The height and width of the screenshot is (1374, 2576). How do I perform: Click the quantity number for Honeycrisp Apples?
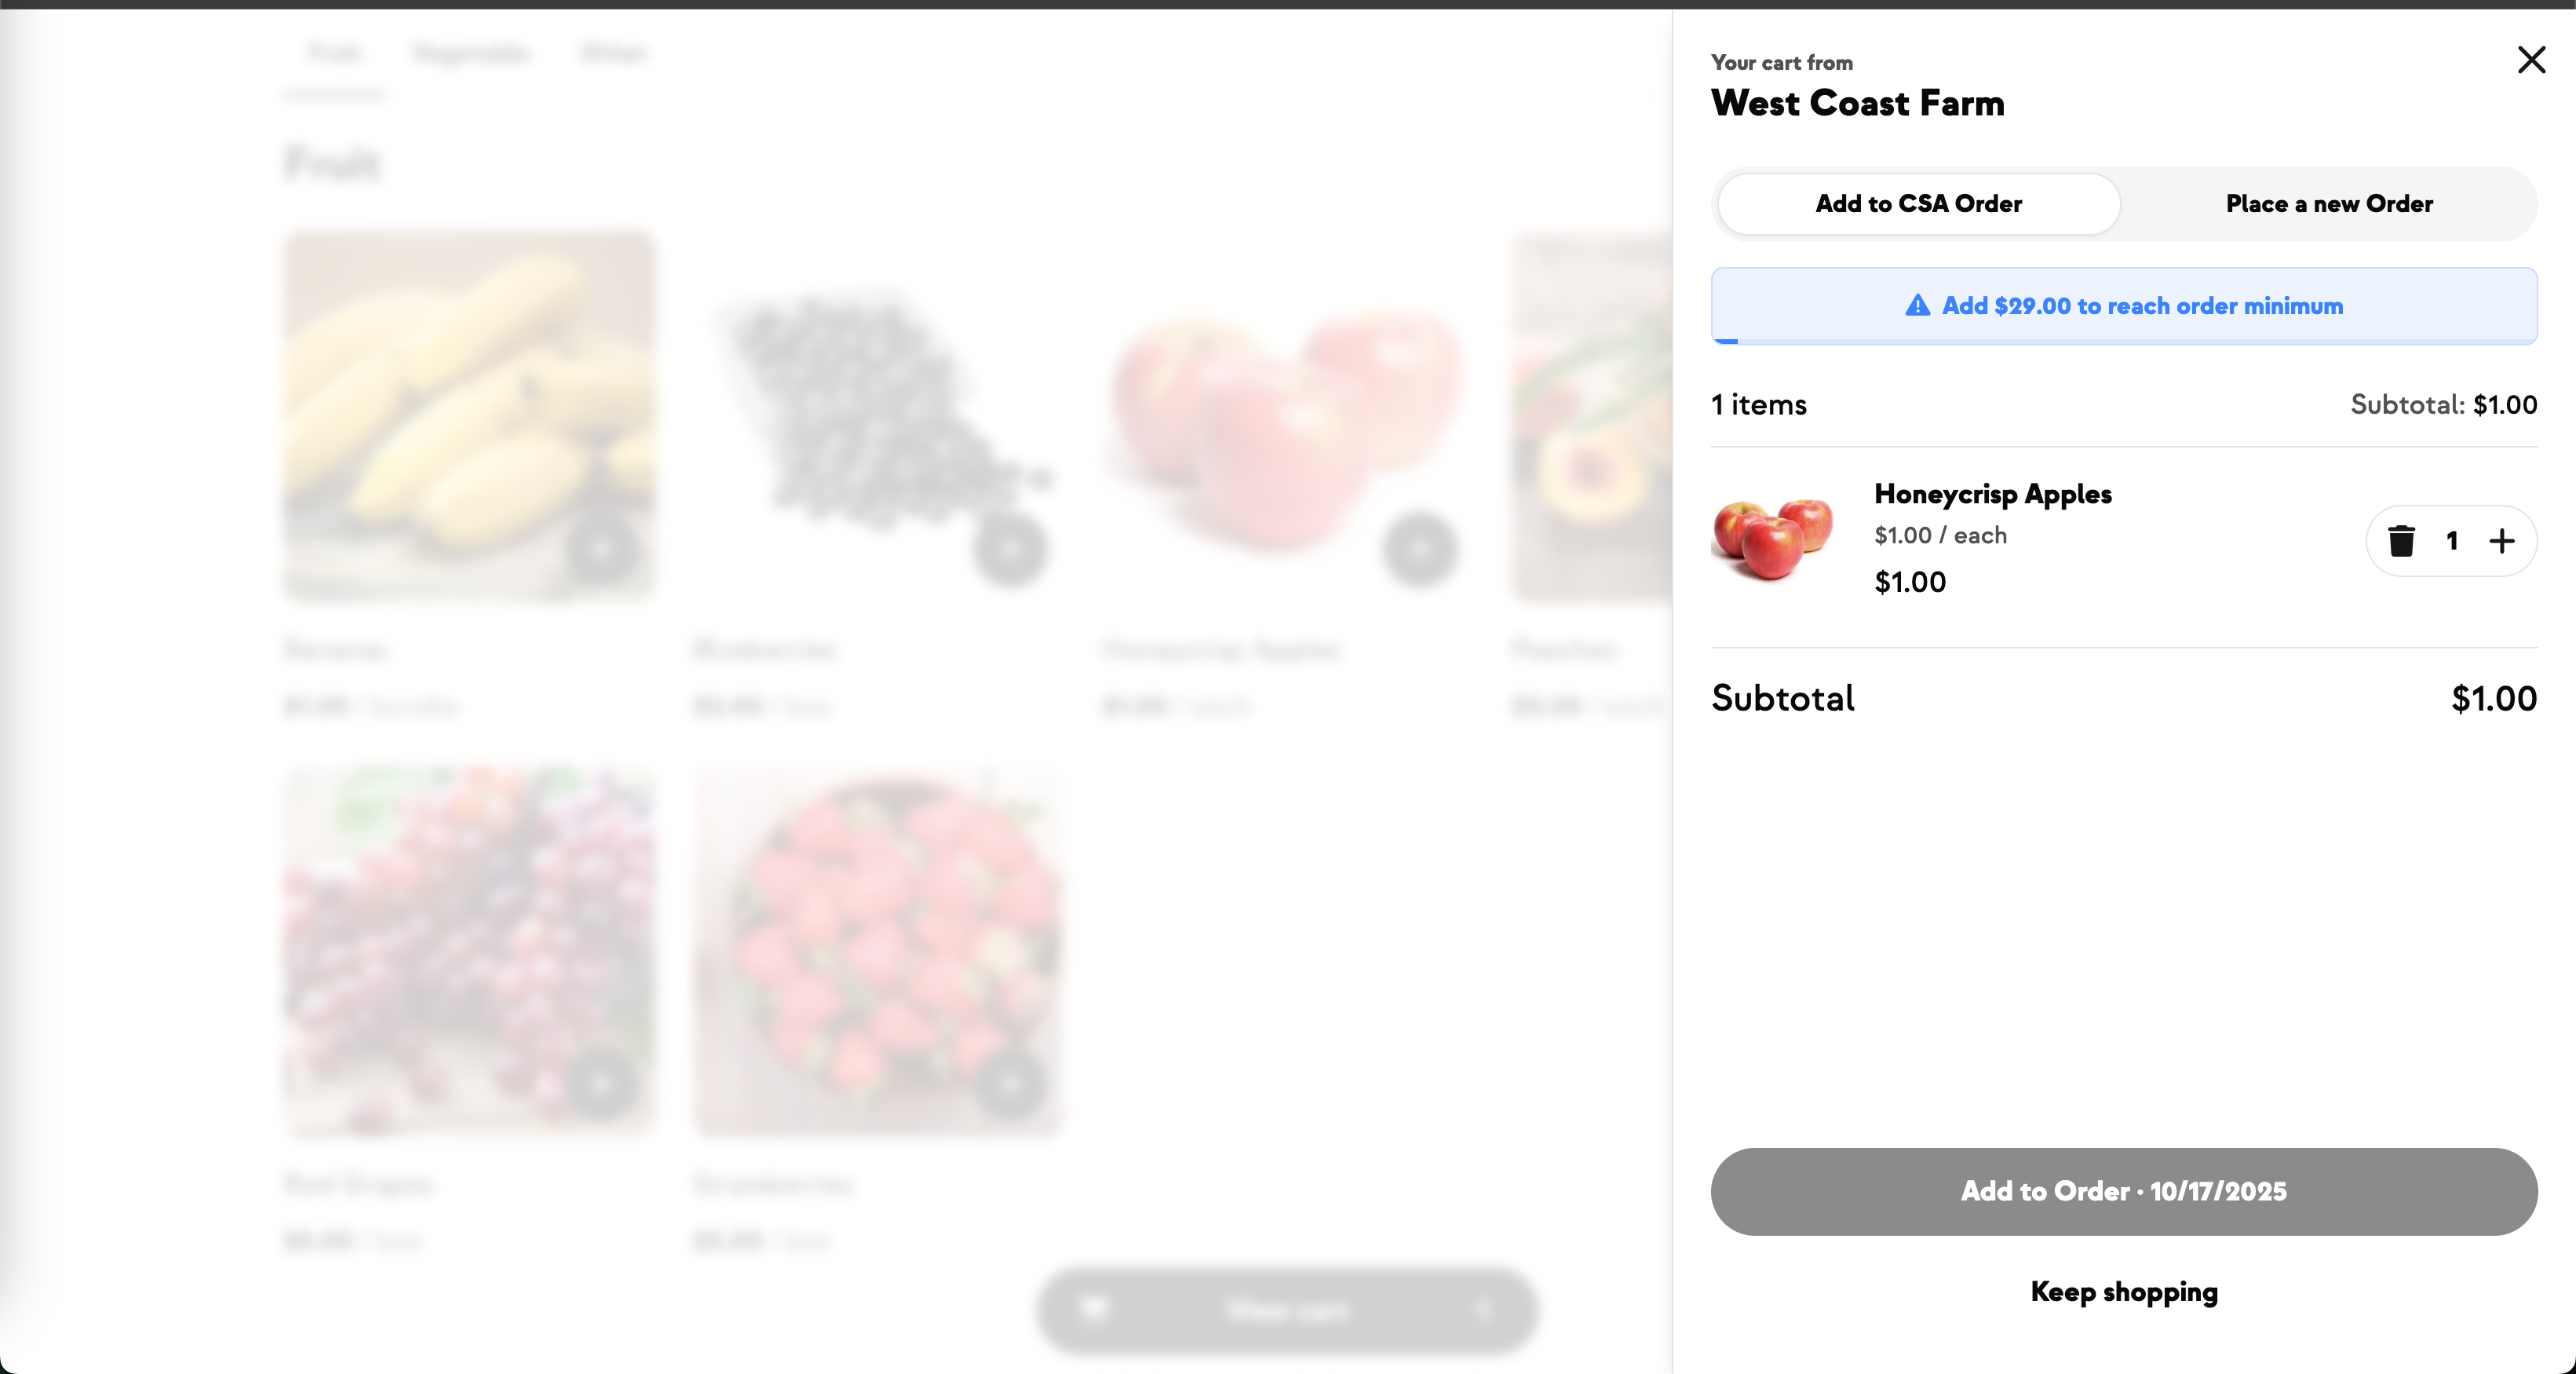point(2451,541)
